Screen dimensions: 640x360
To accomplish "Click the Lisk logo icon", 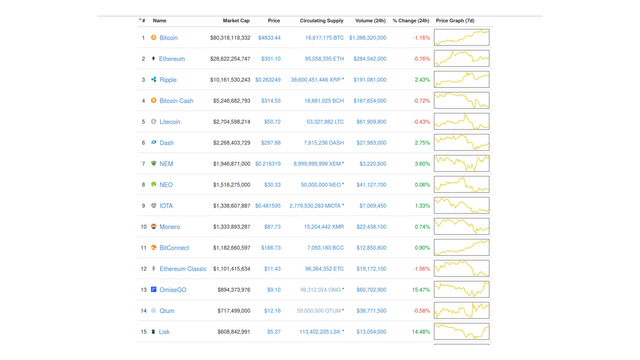I will point(153,331).
